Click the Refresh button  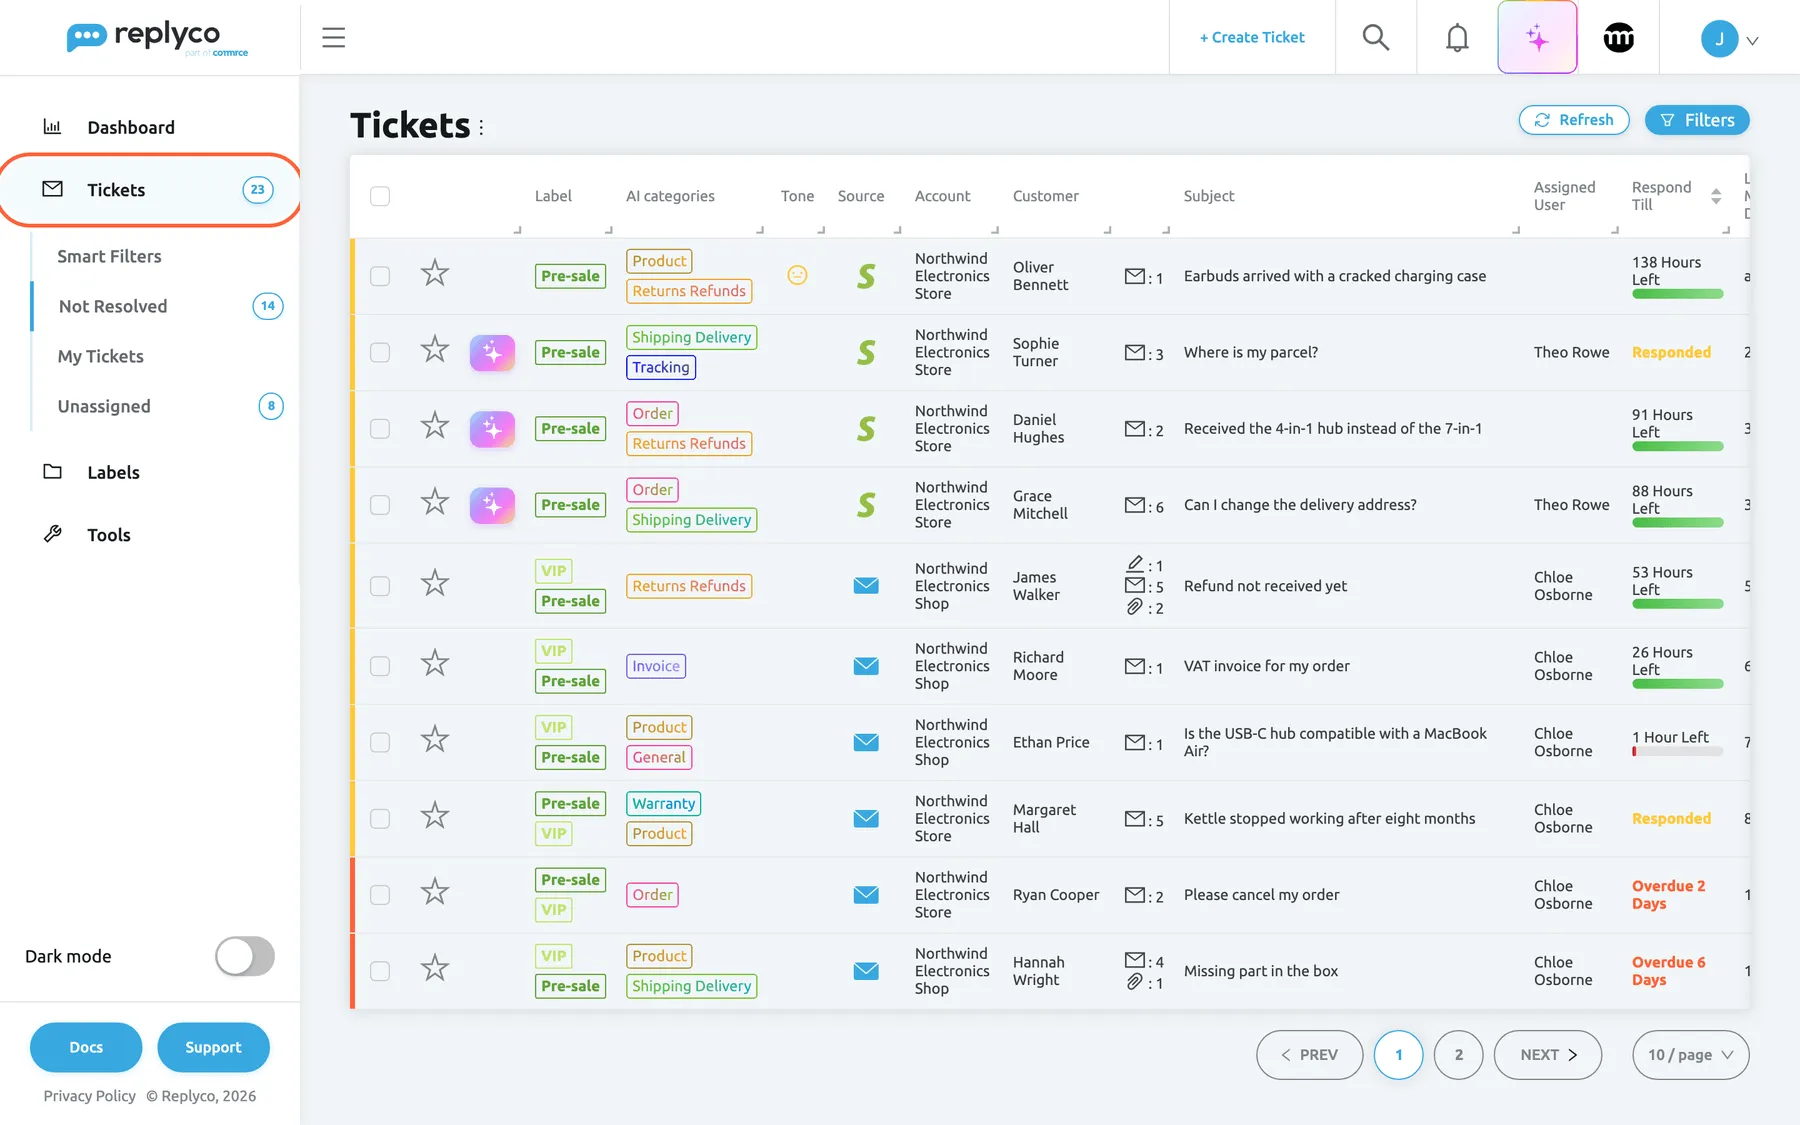pyautogui.click(x=1574, y=120)
